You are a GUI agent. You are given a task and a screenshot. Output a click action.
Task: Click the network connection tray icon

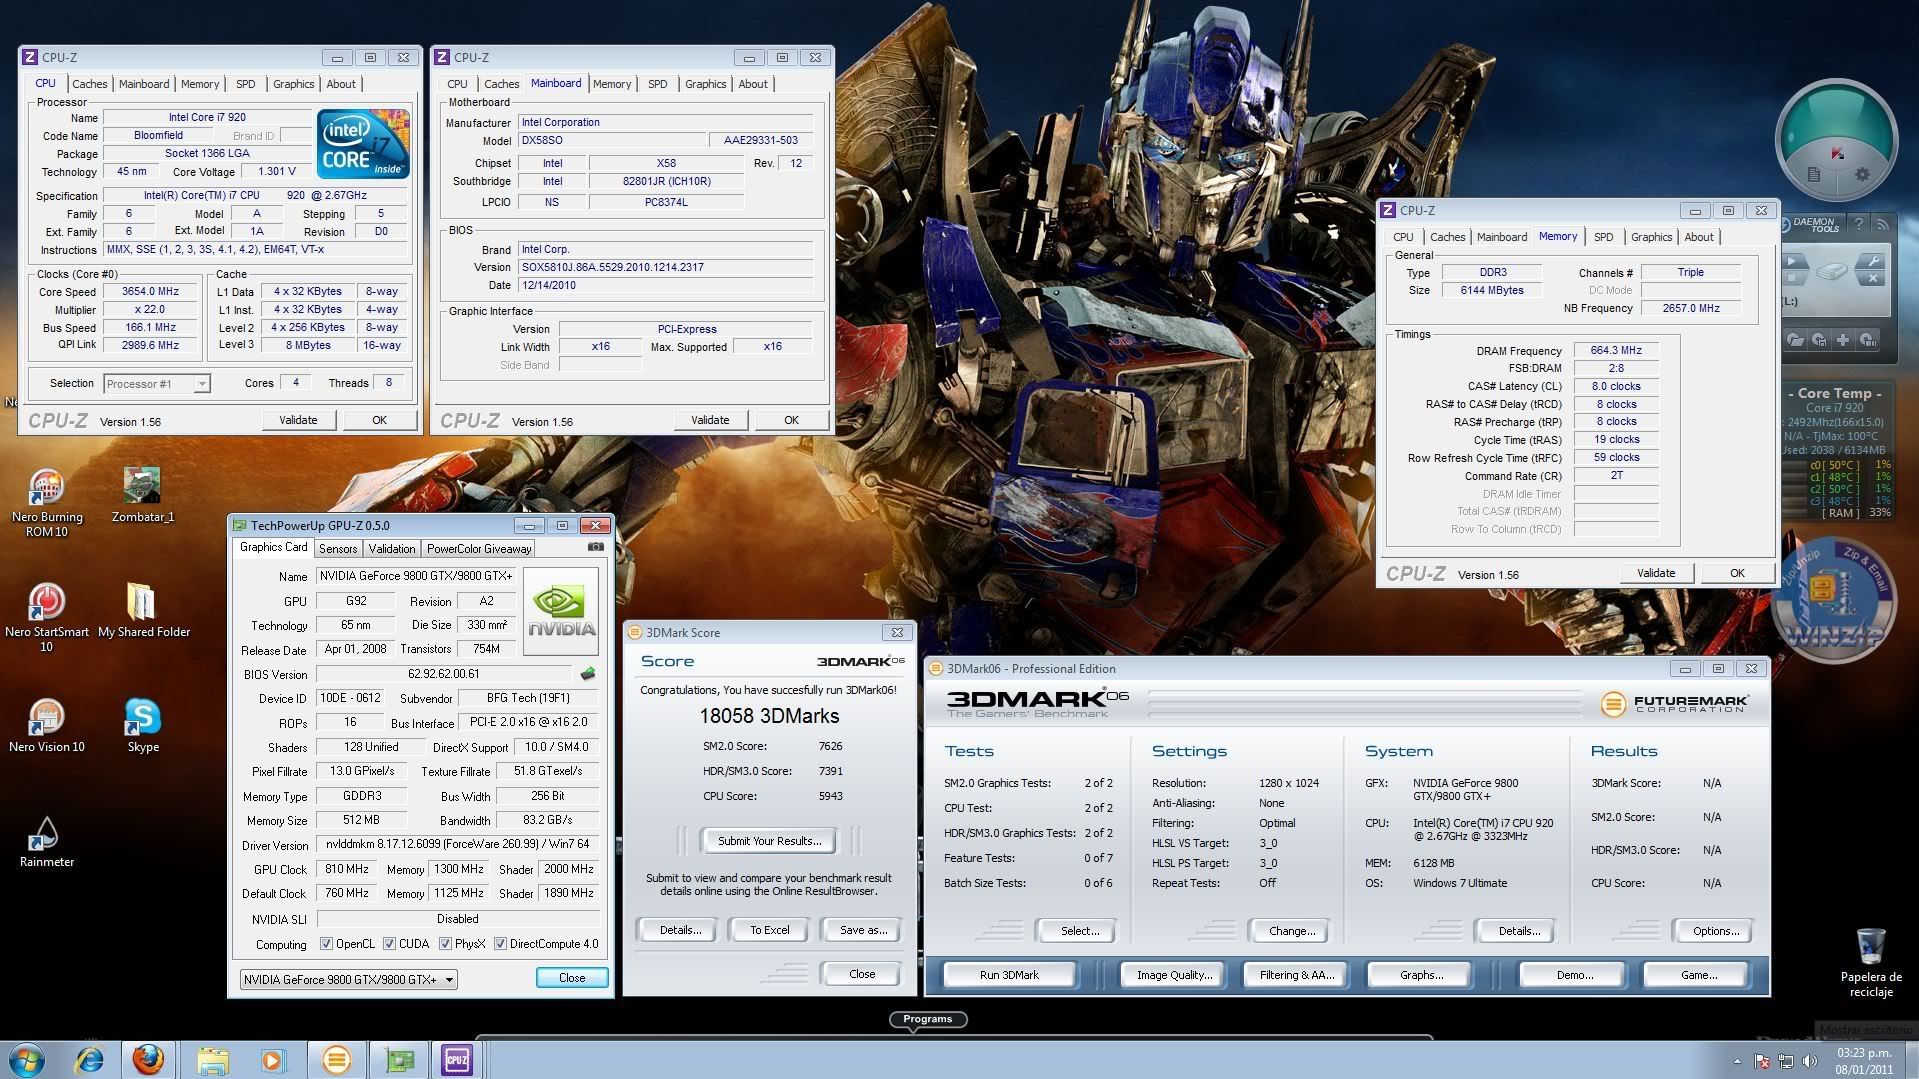1785,1061
